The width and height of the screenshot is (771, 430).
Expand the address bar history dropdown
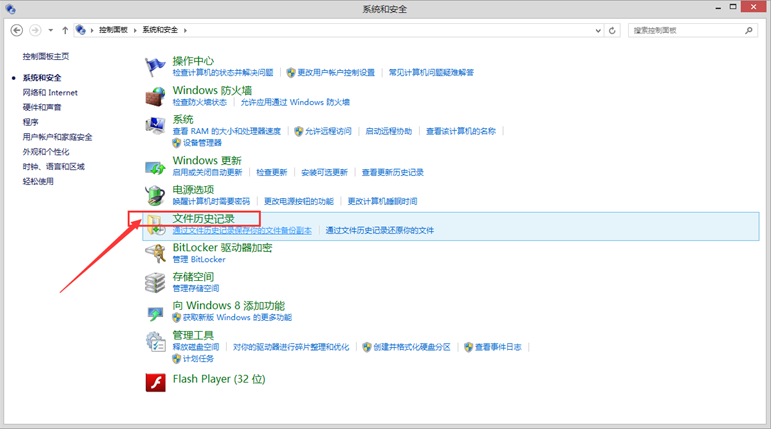598,30
